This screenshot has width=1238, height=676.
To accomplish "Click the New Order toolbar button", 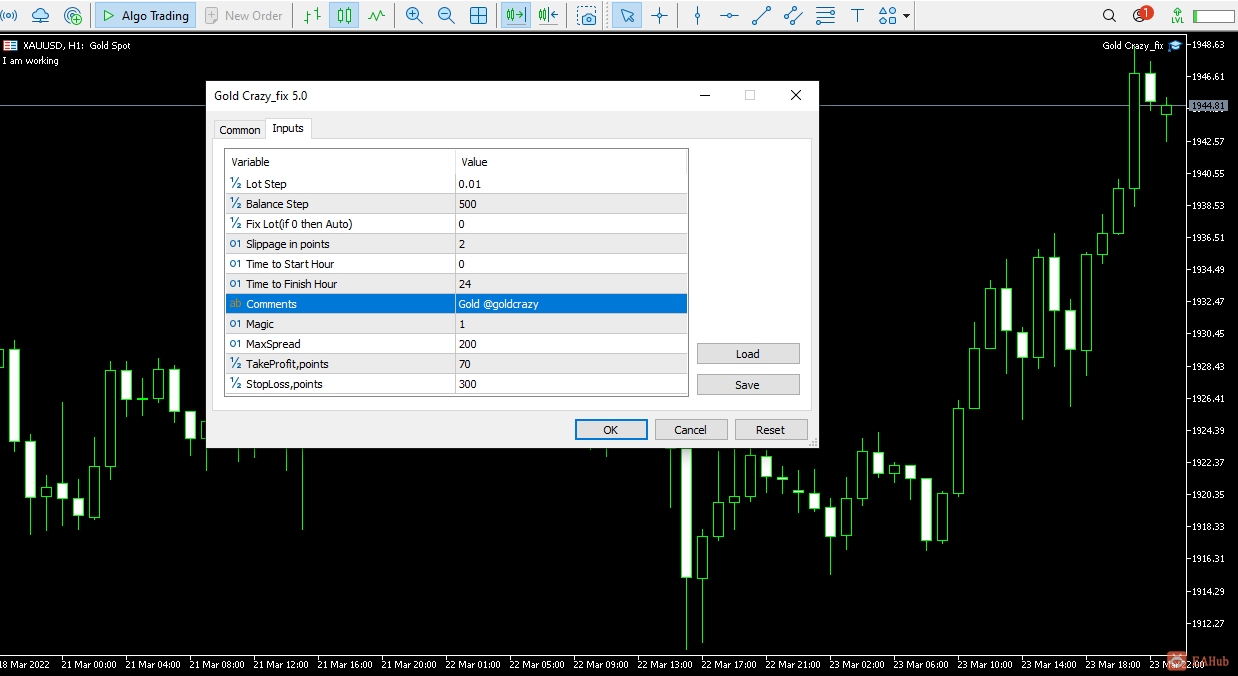I will 243,16.
